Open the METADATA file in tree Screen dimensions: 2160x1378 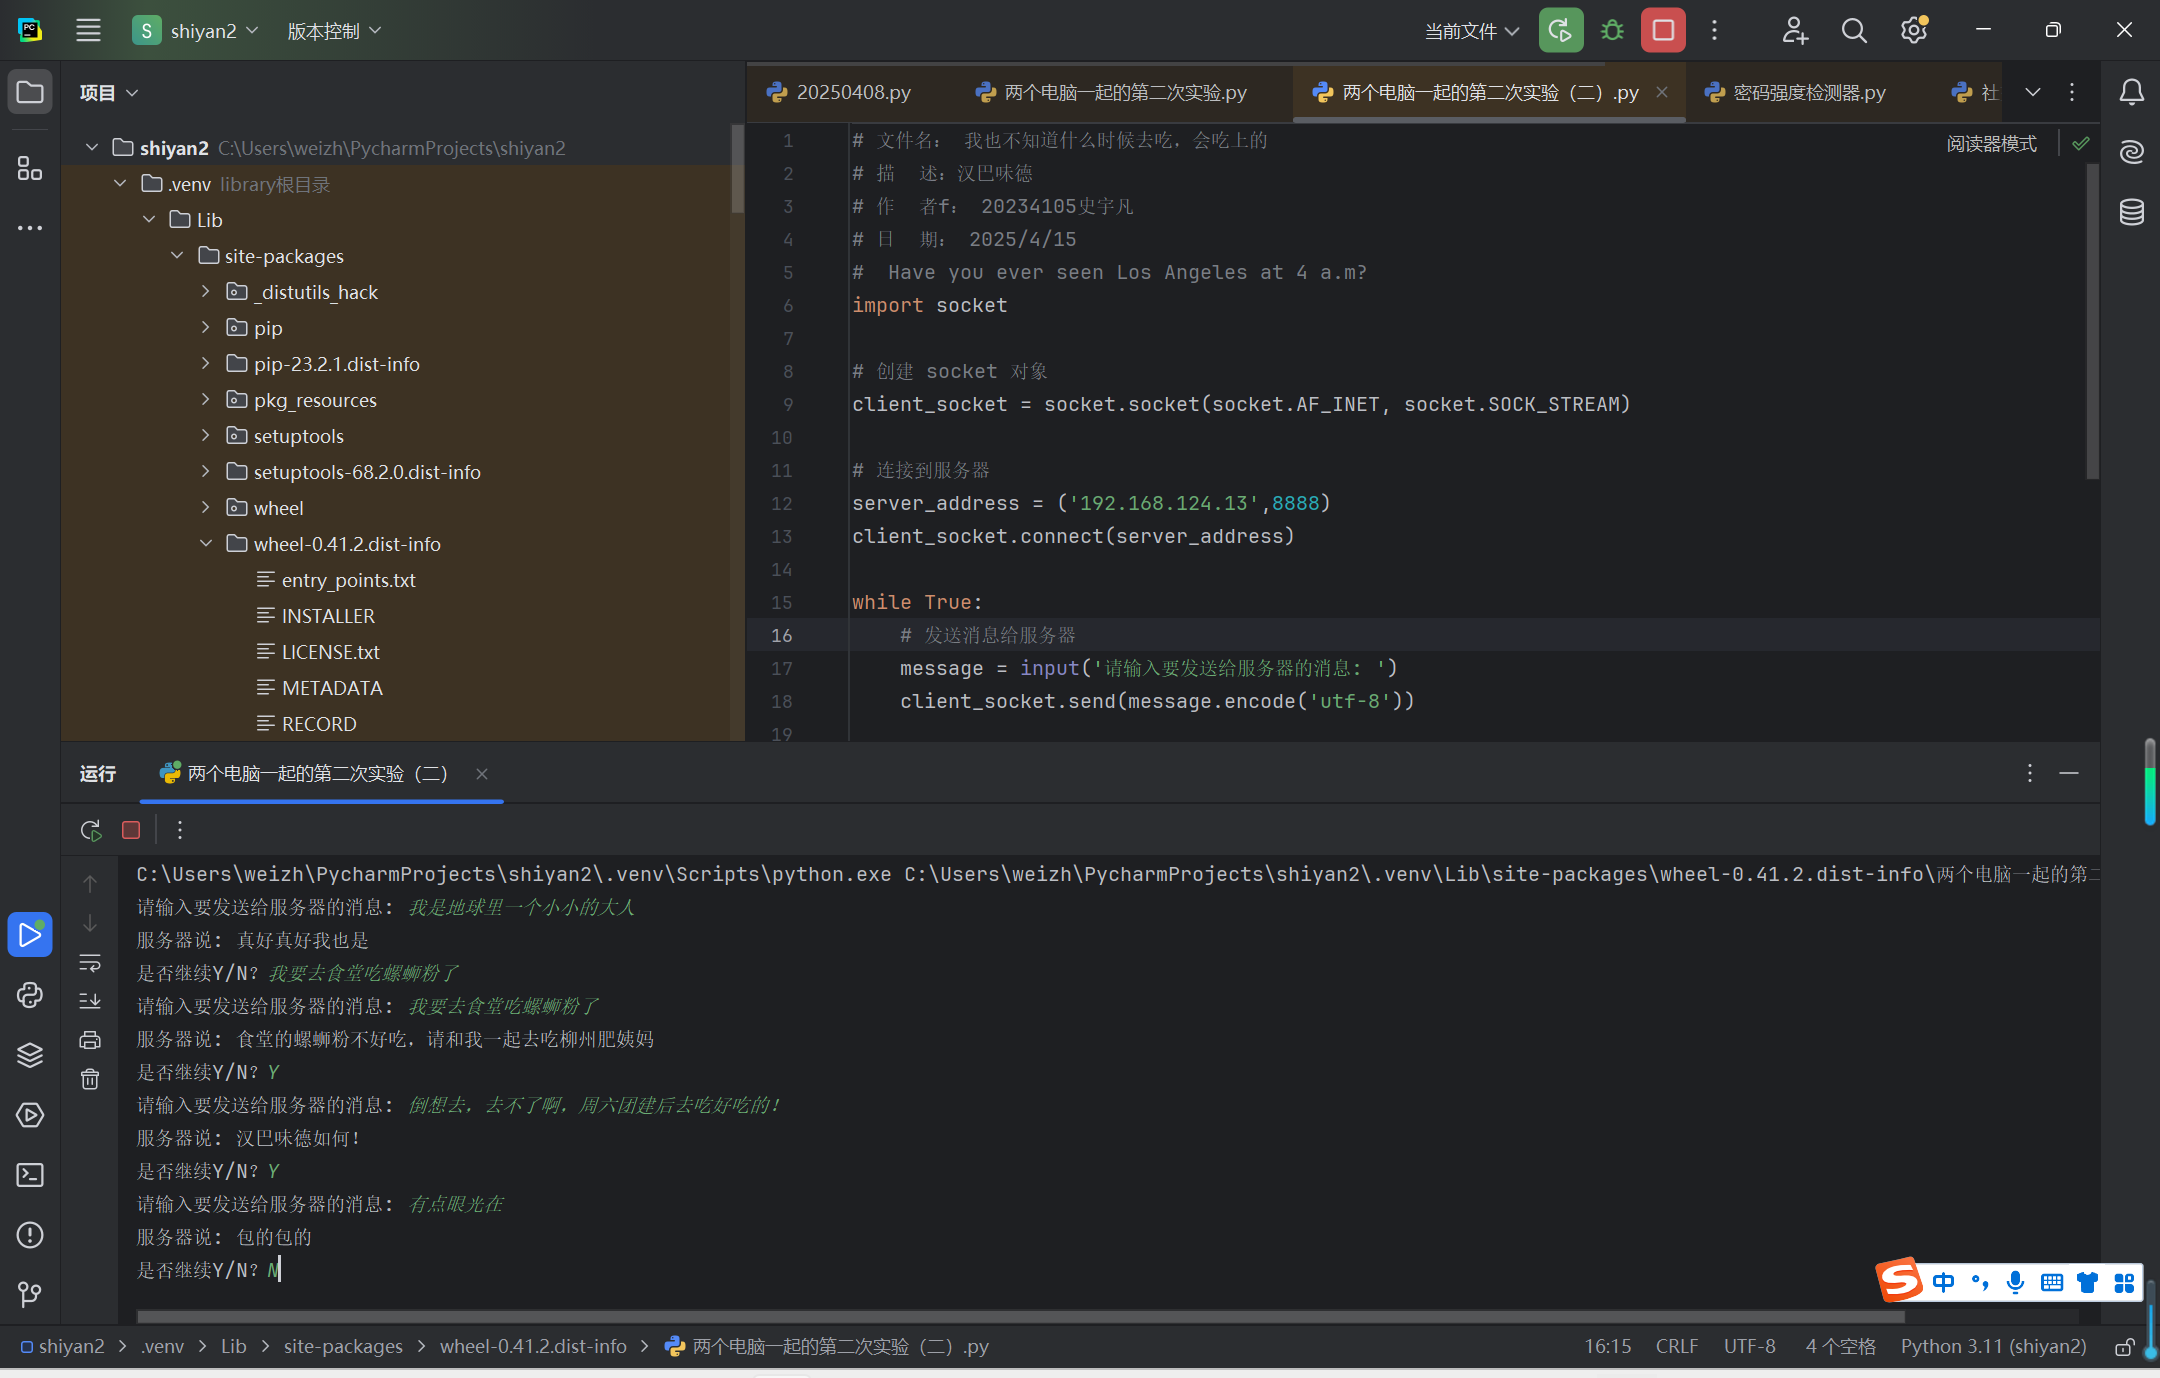(x=332, y=688)
